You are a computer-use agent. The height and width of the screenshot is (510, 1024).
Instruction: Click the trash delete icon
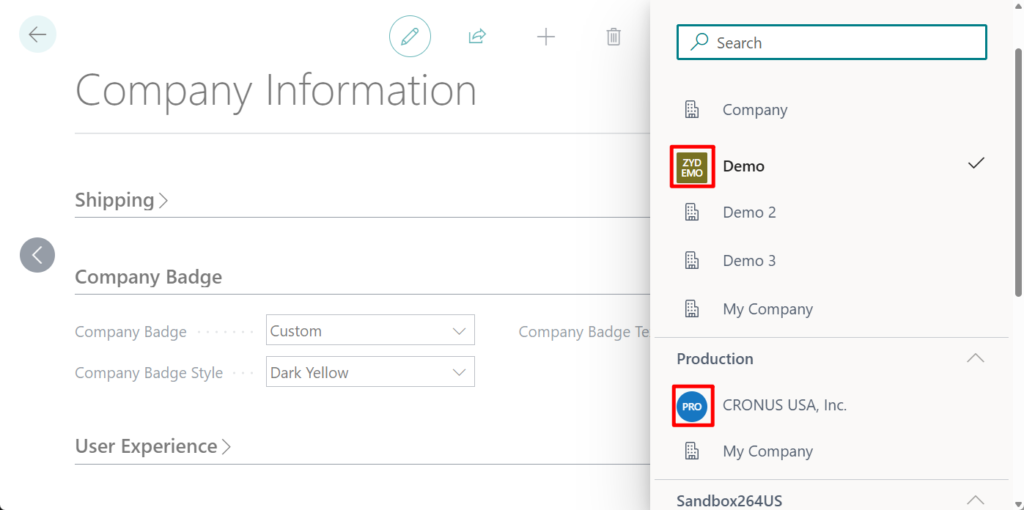613,37
